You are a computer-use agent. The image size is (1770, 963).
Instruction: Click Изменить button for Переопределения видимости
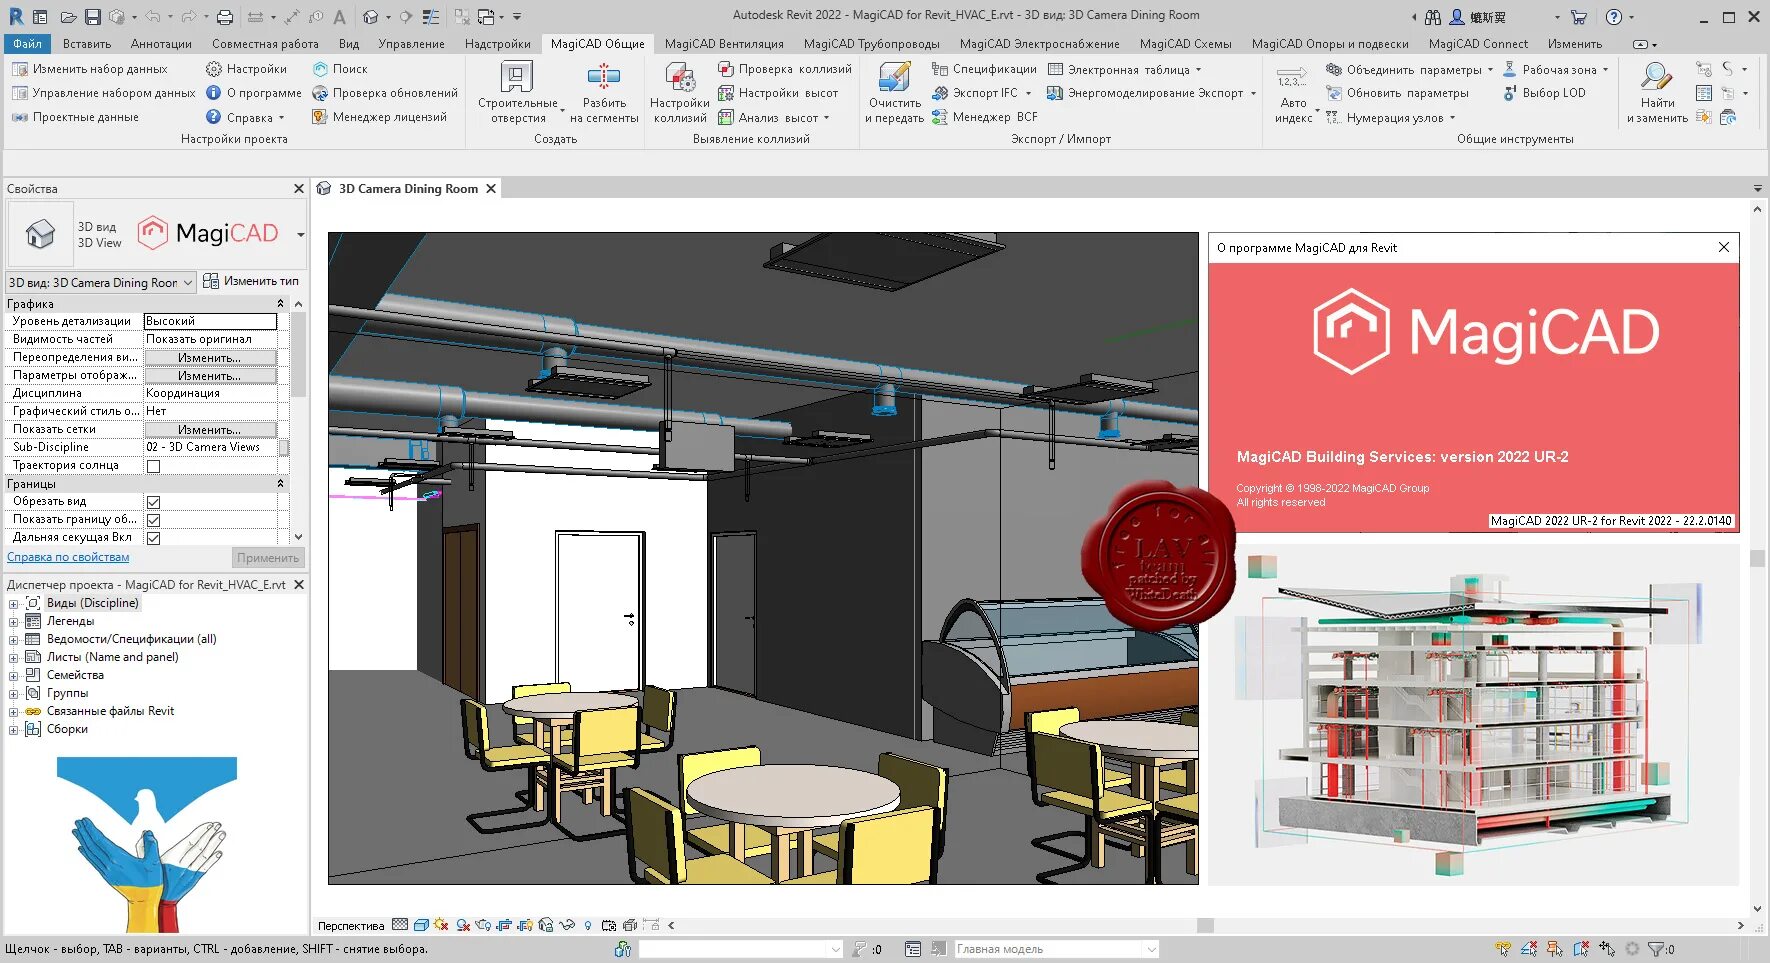point(210,358)
